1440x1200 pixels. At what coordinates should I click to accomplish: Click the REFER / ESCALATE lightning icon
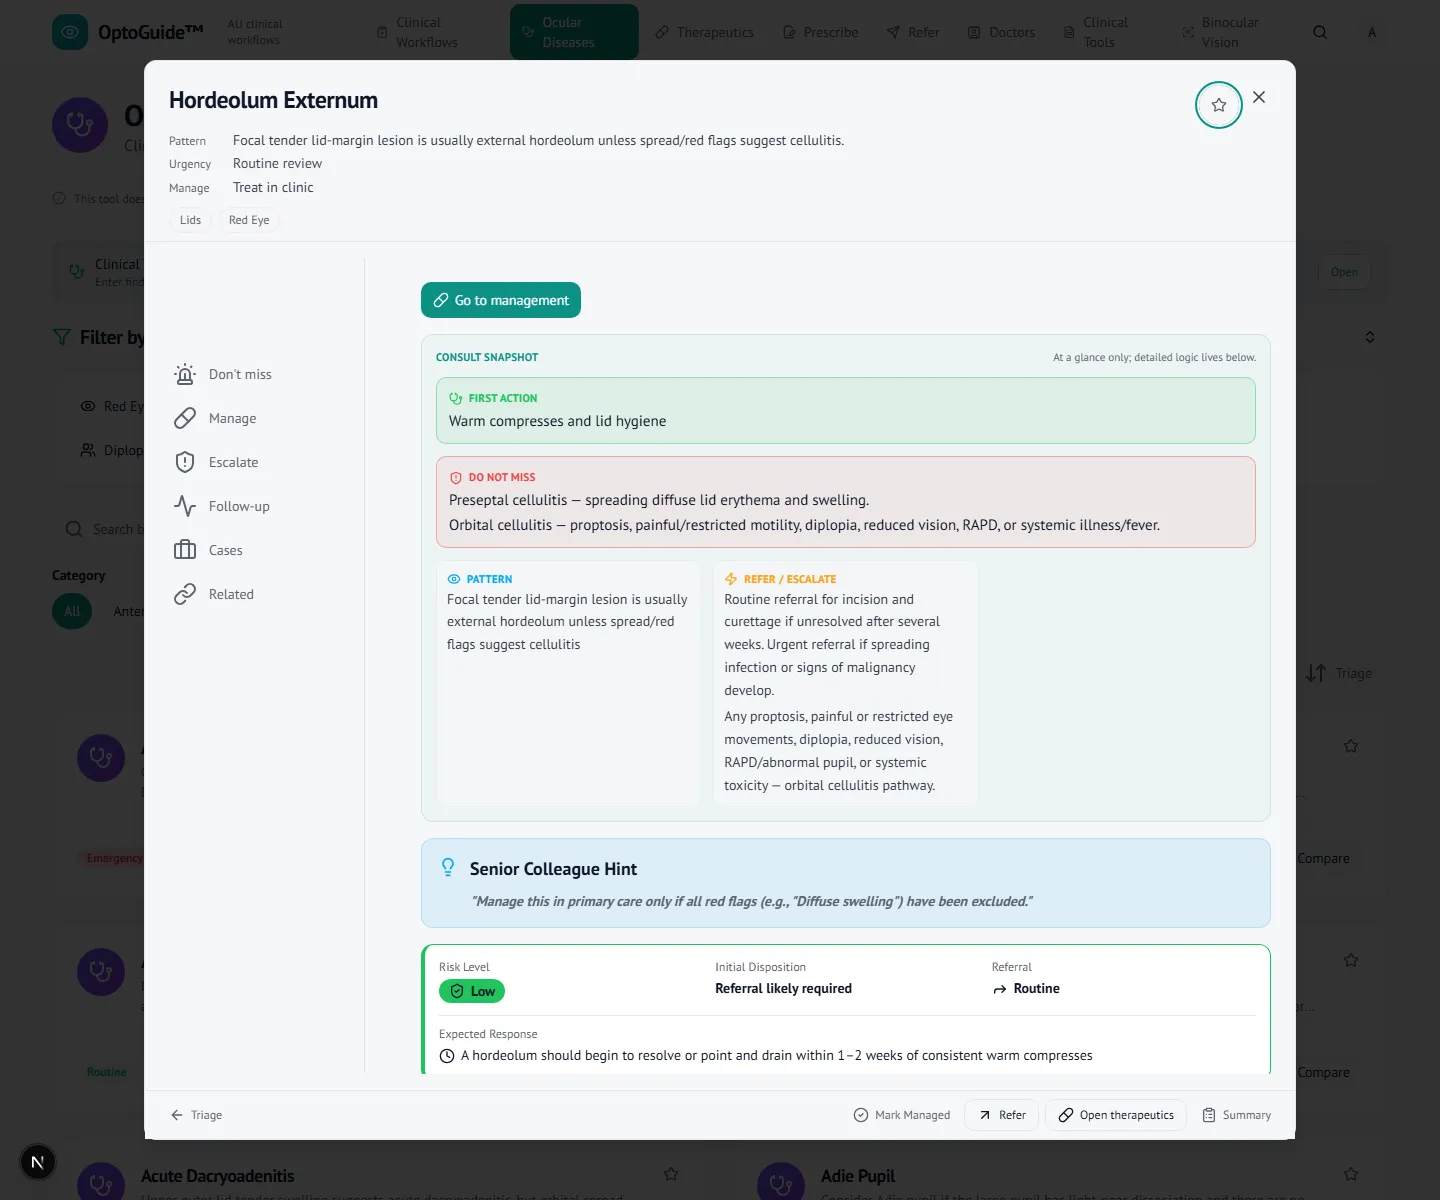click(x=731, y=579)
